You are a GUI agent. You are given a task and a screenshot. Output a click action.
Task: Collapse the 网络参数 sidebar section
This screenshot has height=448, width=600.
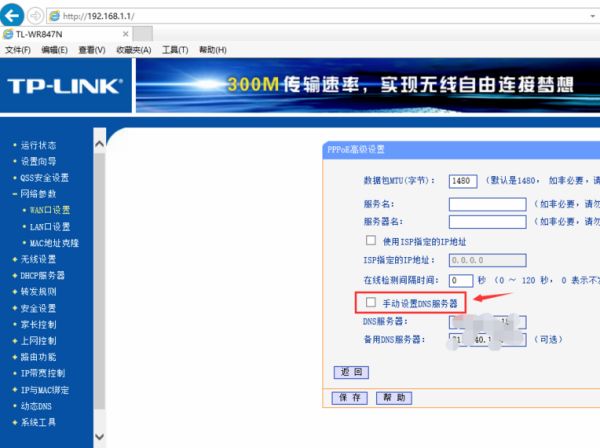point(39,194)
